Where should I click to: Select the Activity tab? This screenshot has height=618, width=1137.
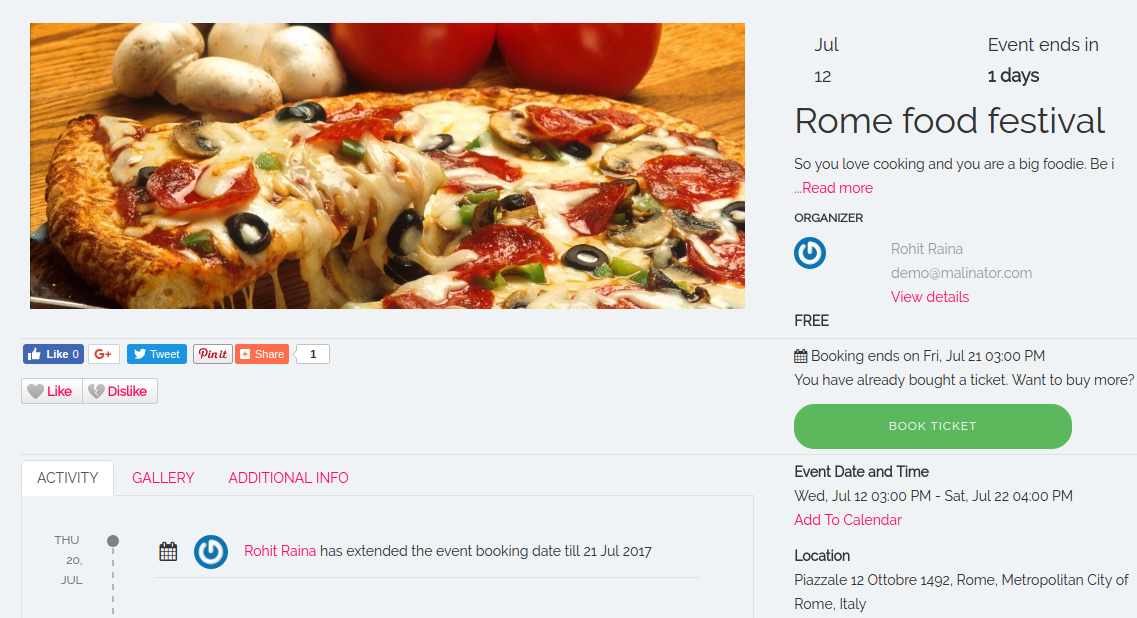(x=68, y=478)
